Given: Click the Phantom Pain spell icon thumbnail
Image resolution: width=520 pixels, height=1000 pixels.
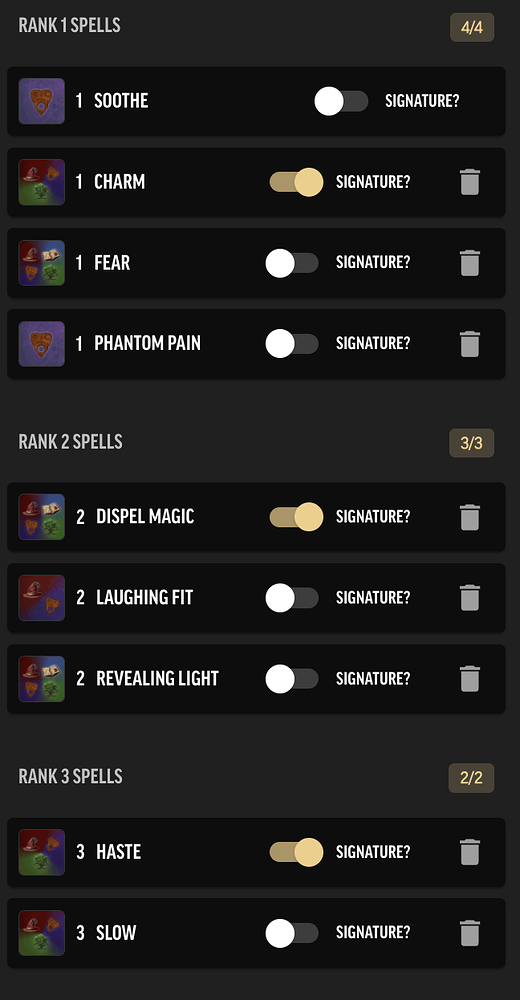Looking at the screenshot, I should pos(41,344).
